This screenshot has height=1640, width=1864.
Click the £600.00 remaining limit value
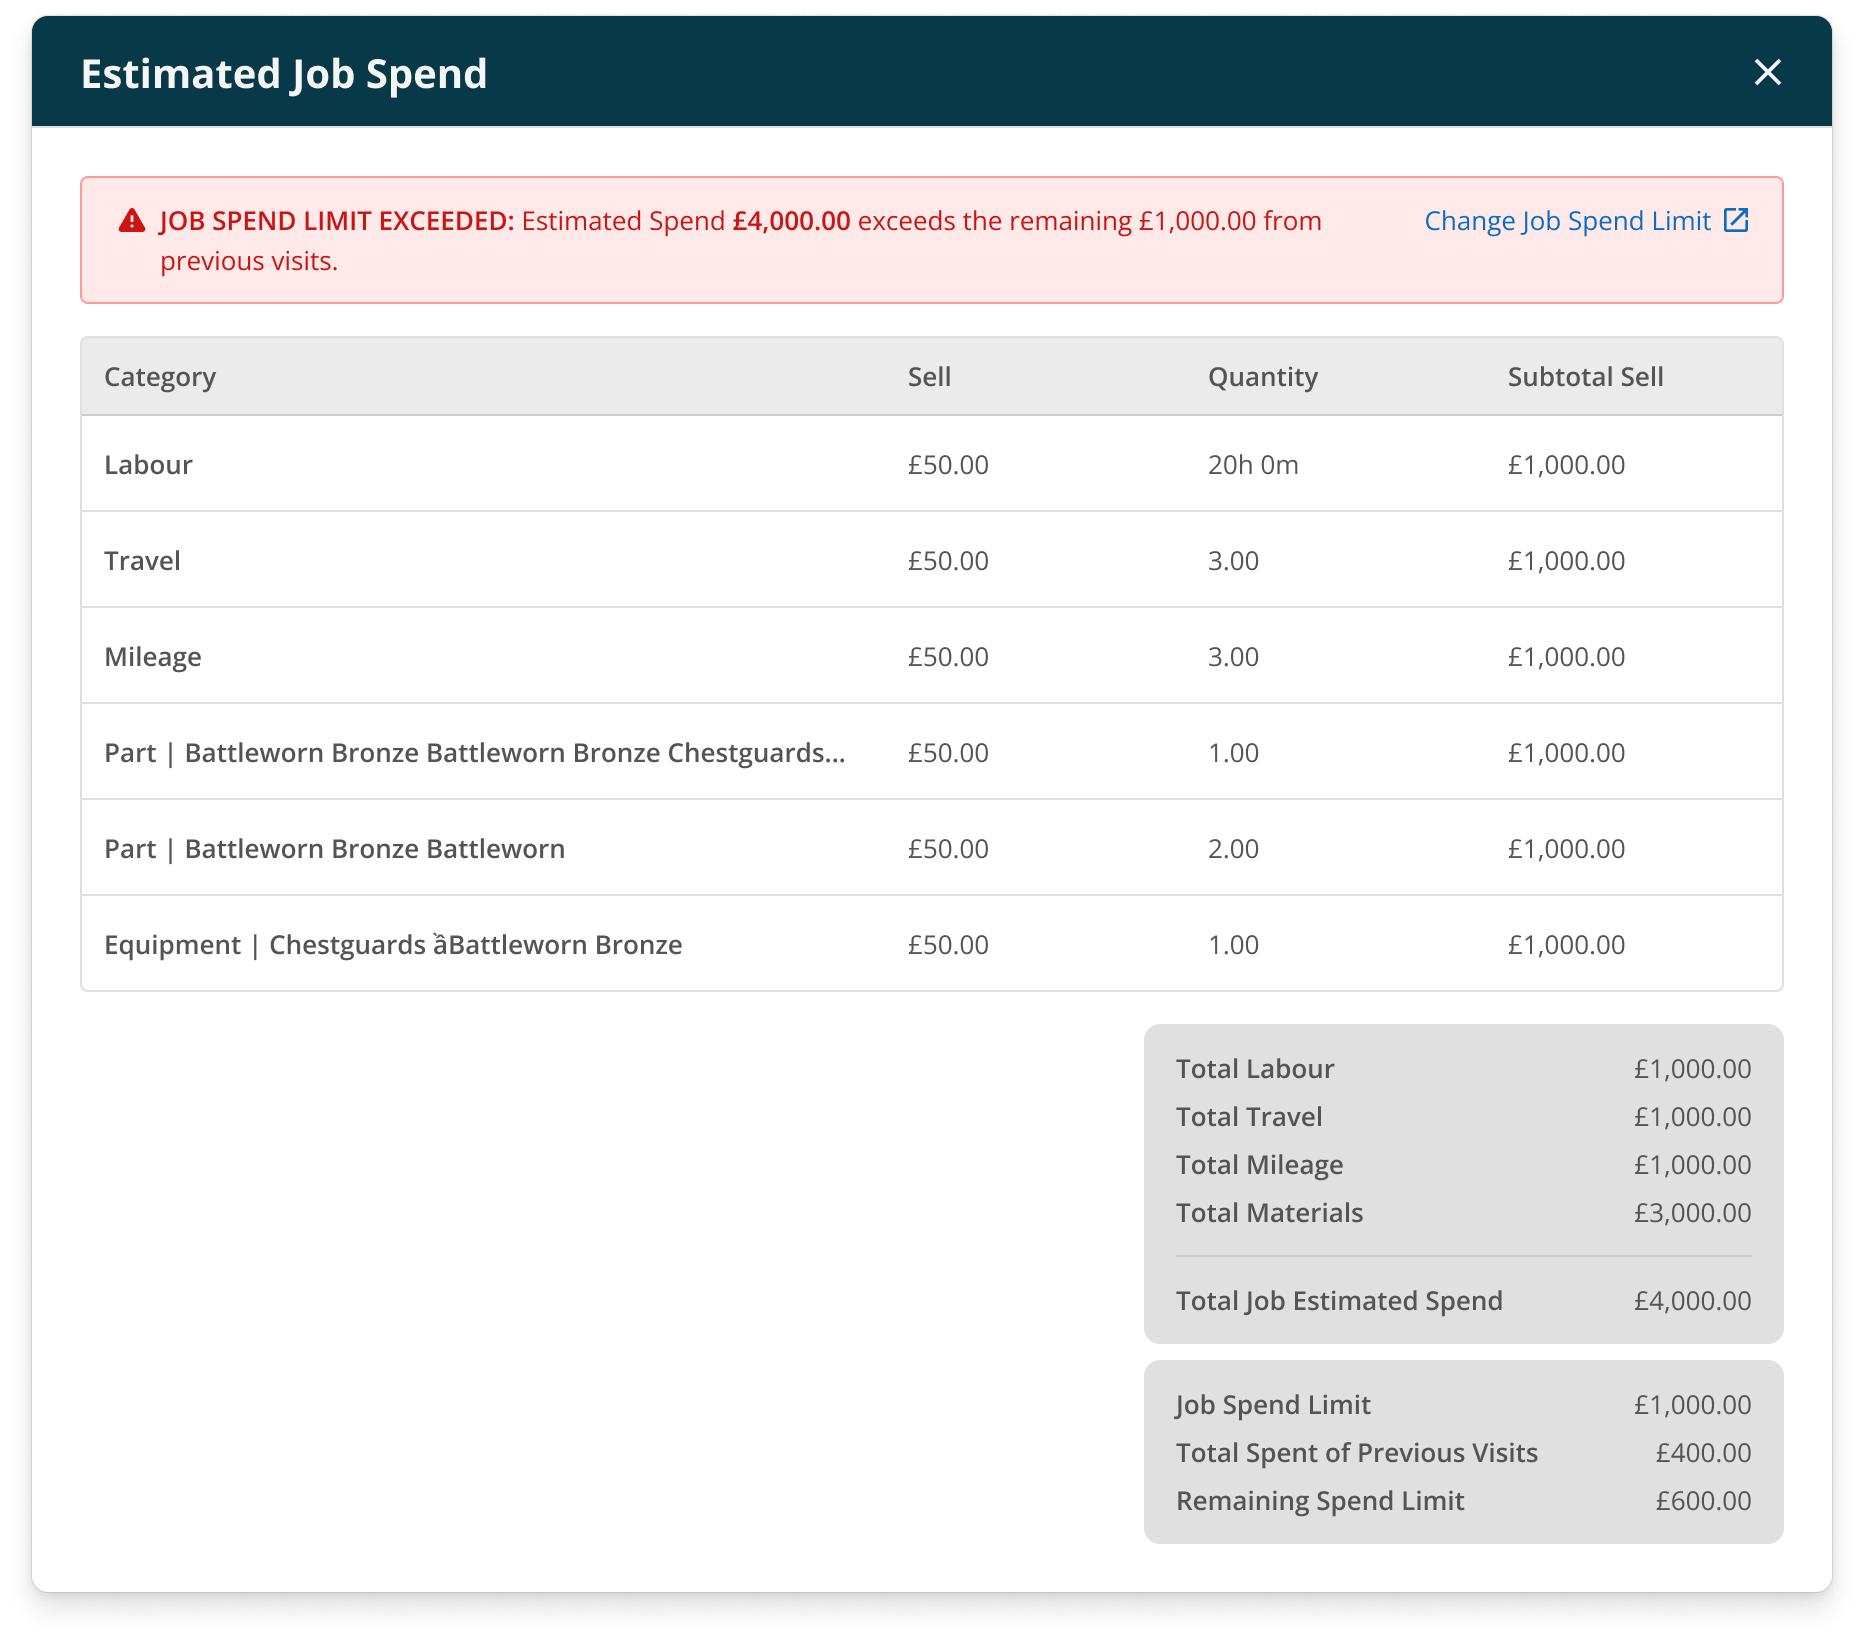pyautogui.click(x=1703, y=1501)
